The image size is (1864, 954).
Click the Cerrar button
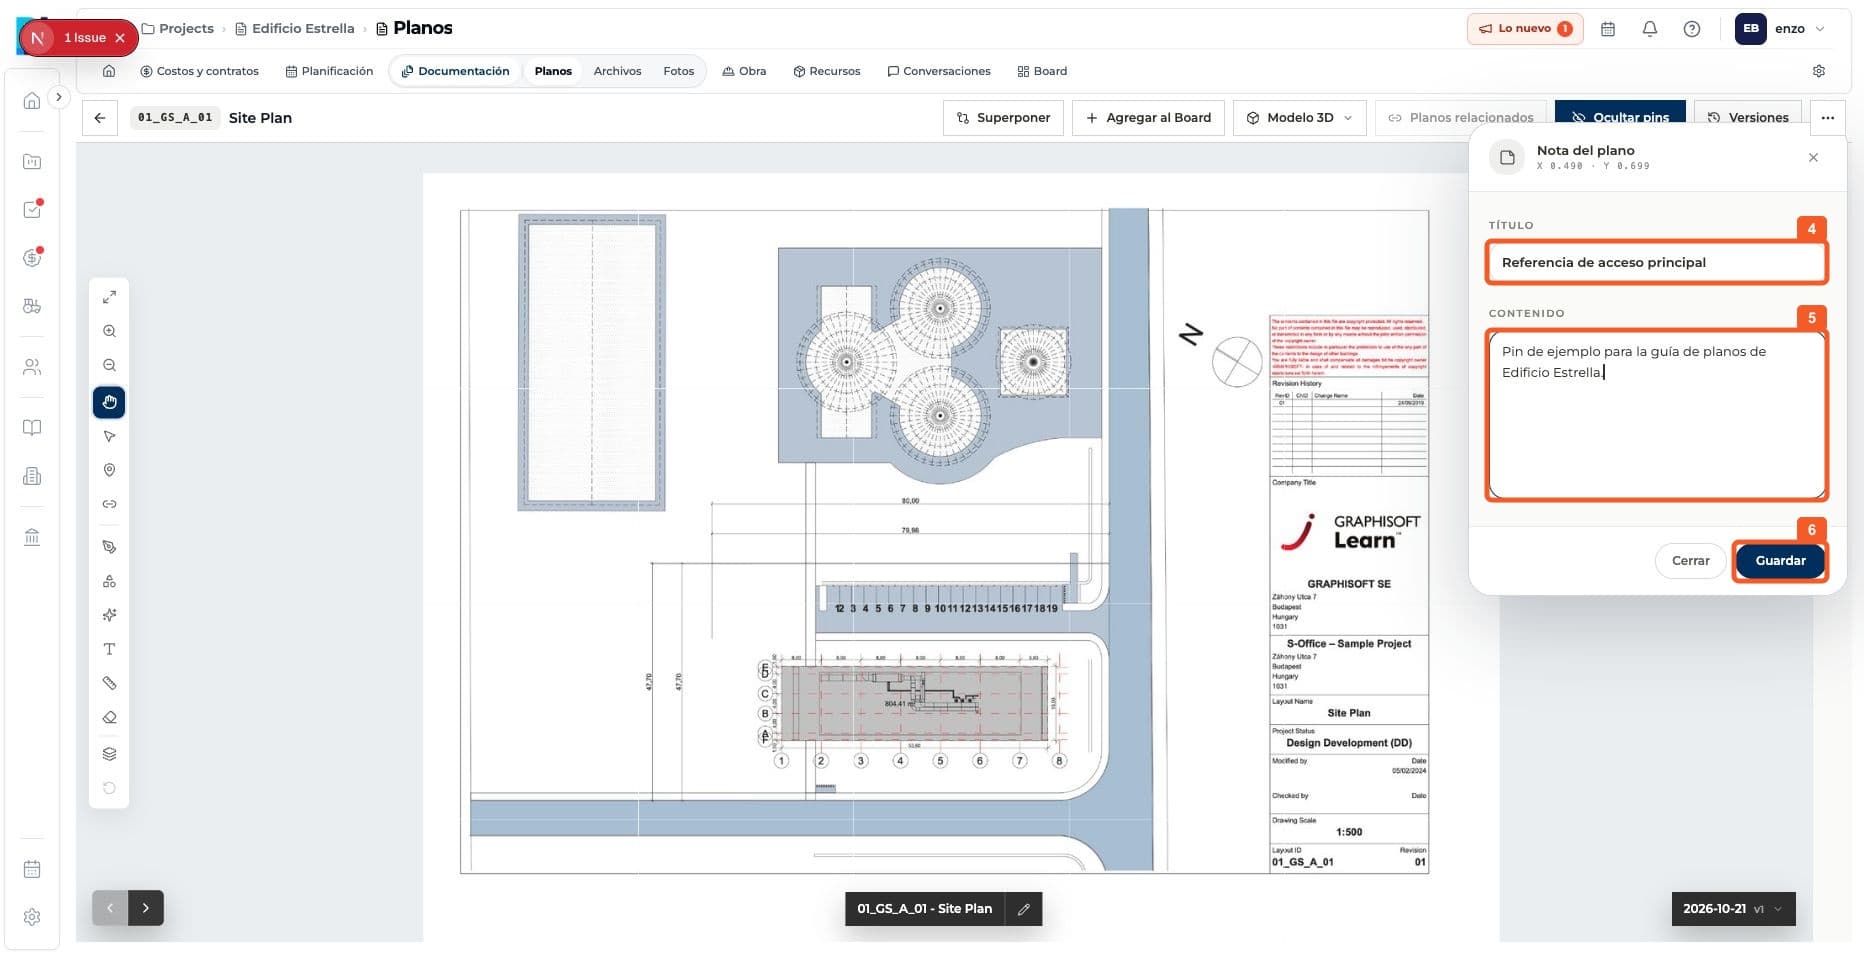coord(1690,561)
